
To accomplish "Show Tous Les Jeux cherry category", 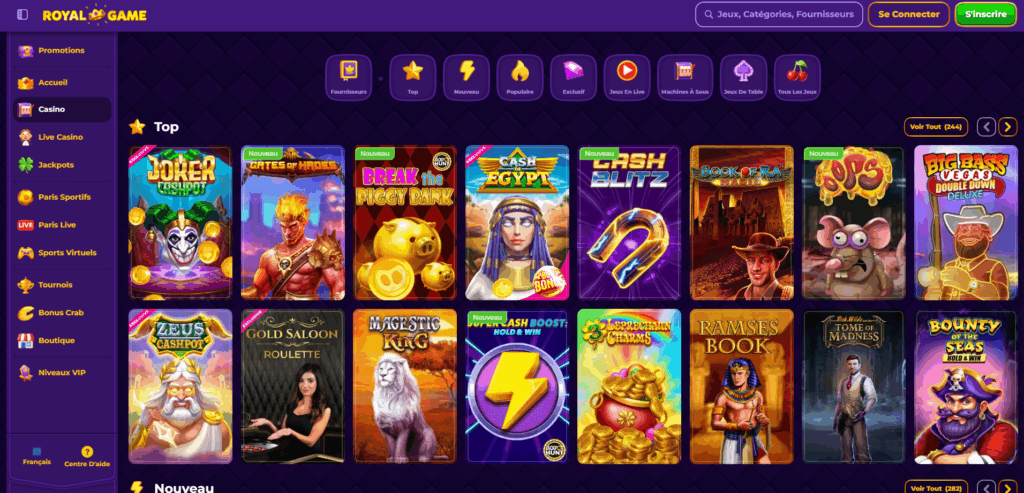I will (797, 77).
